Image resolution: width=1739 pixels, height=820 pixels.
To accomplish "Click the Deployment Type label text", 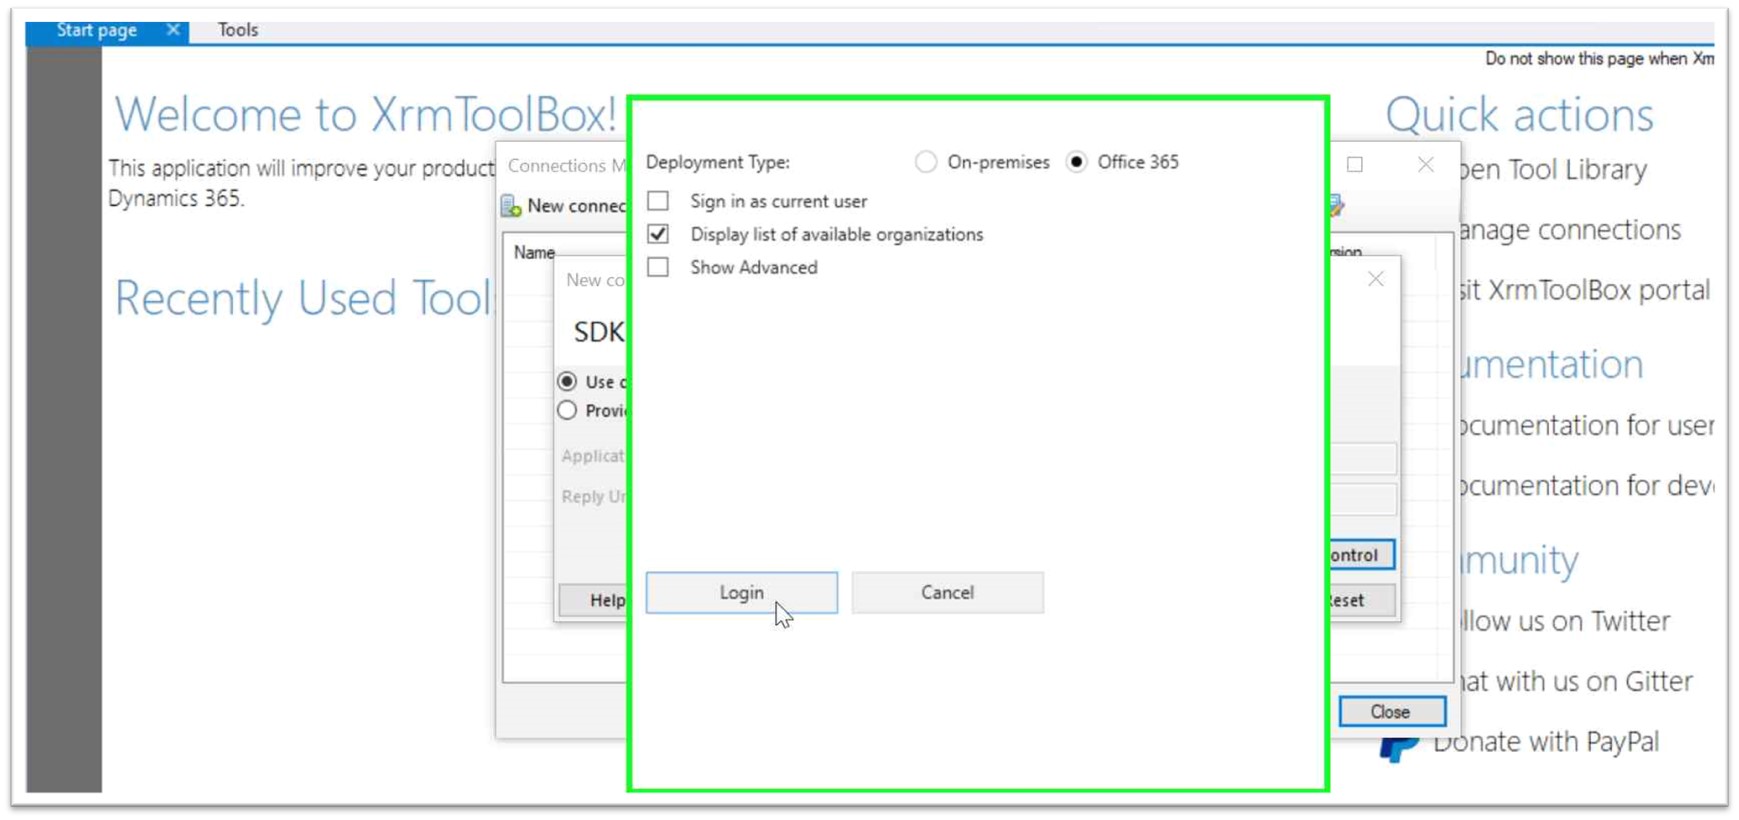I will (718, 162).
